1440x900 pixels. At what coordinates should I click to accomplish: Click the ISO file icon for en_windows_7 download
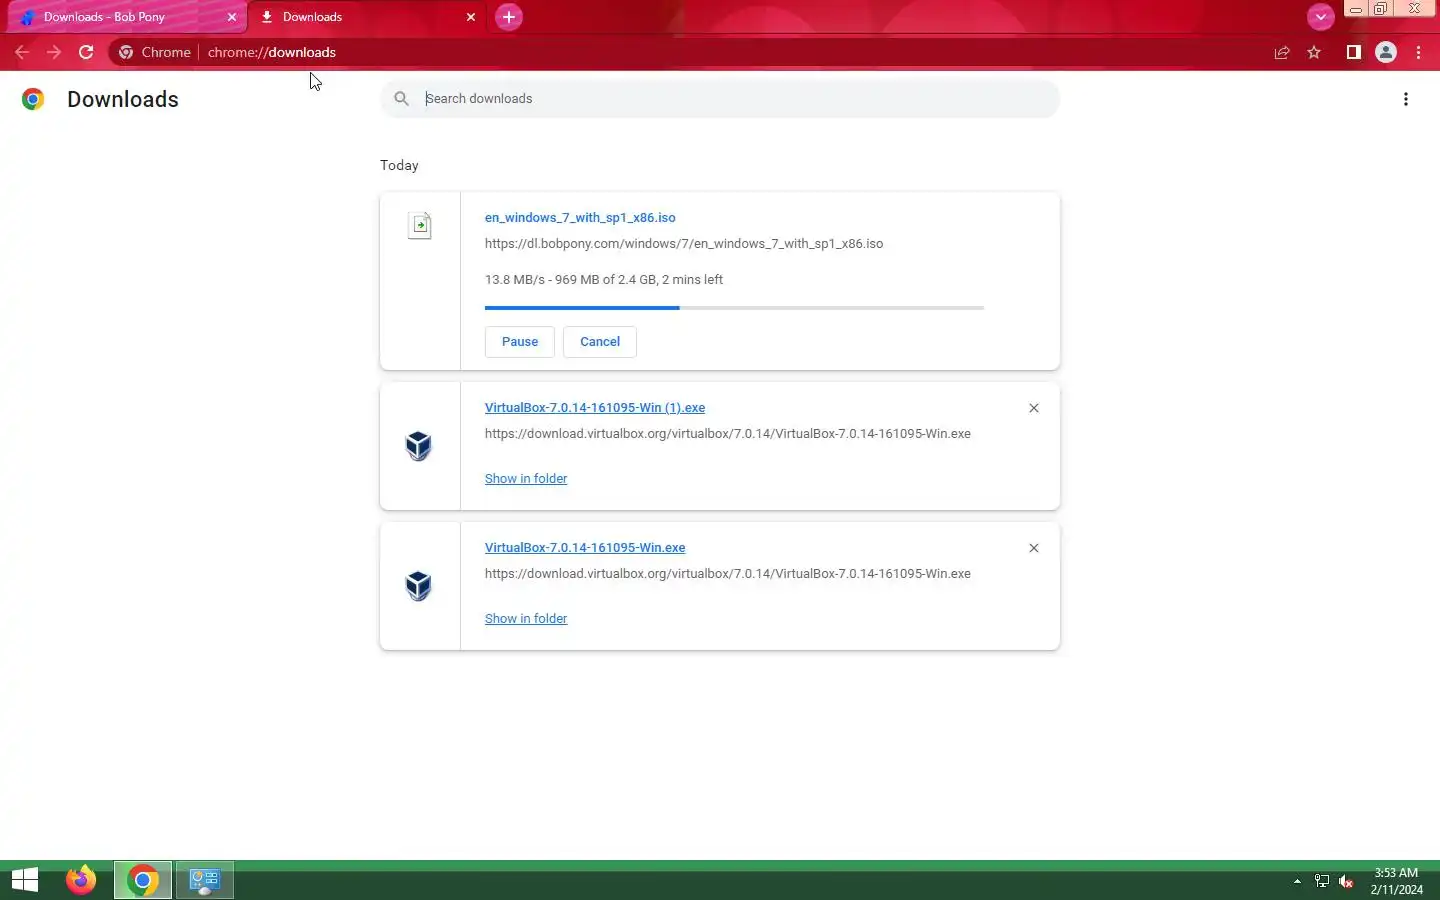tap(420, 225)
